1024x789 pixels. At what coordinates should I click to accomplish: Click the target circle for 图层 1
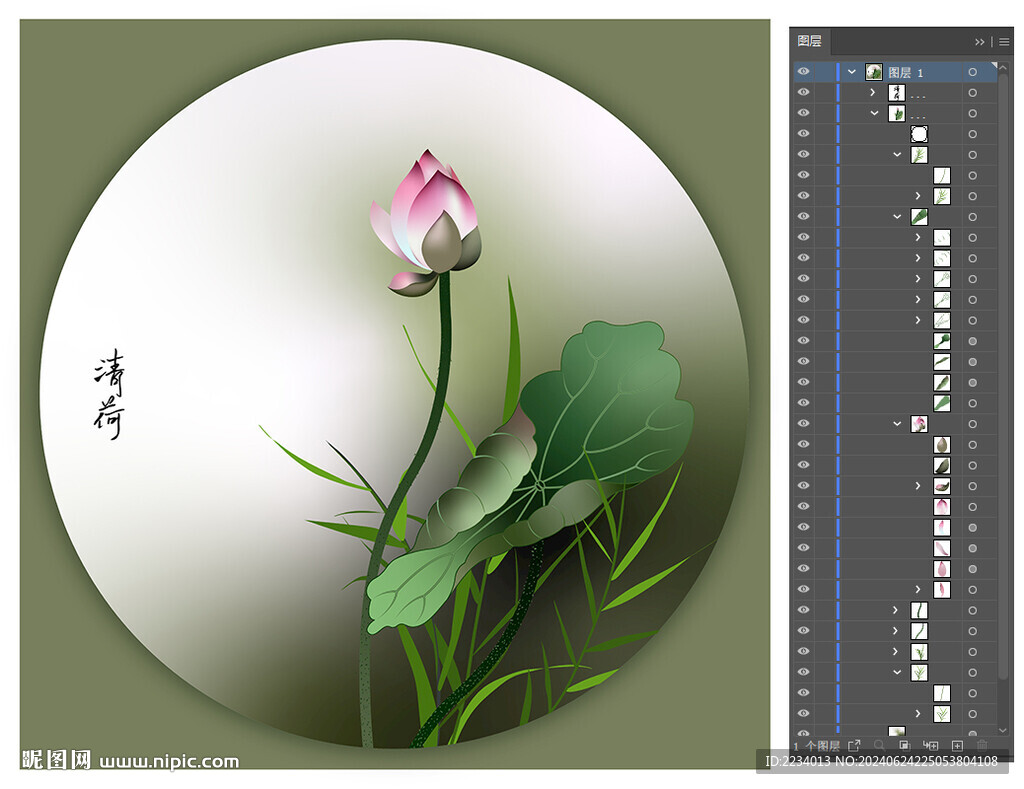[x=972, y=72]
